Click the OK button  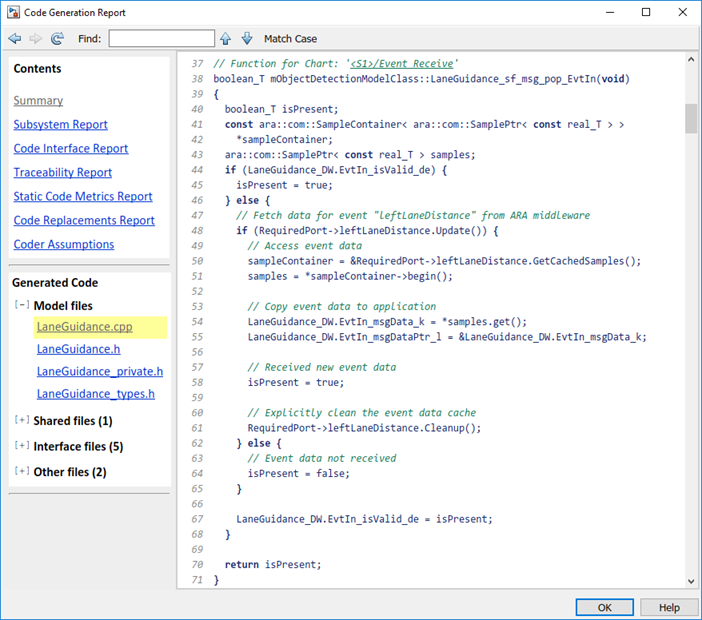pyautogui.click(x=604, y=607)
